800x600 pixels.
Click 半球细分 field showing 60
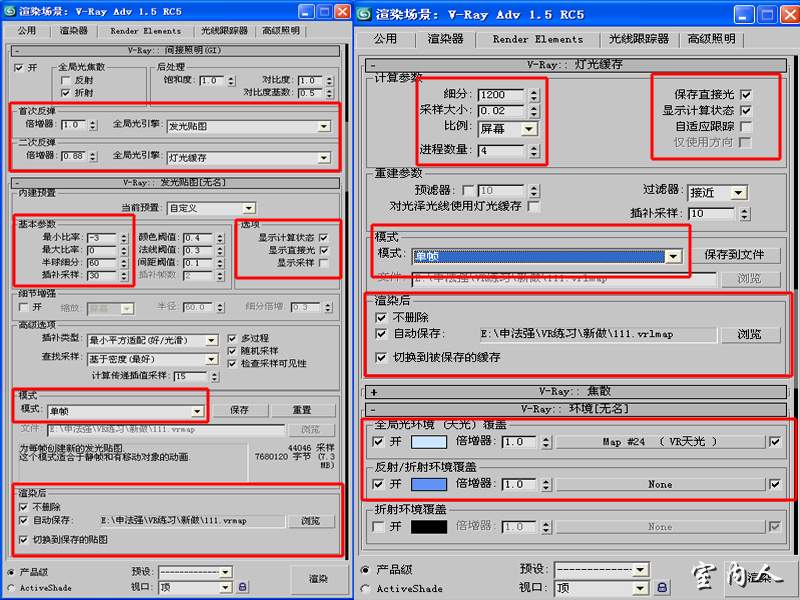[x=102, y=263]
